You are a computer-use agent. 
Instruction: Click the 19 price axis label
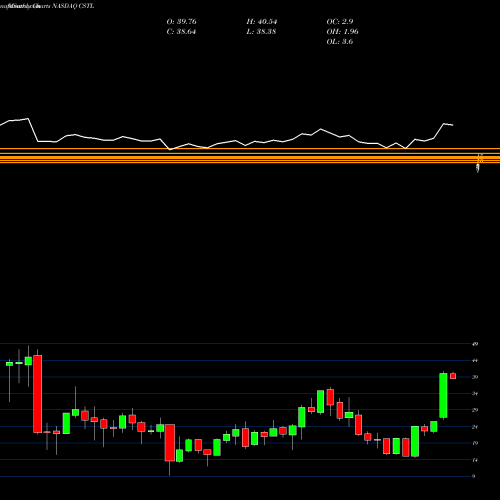tap(475, 443)
